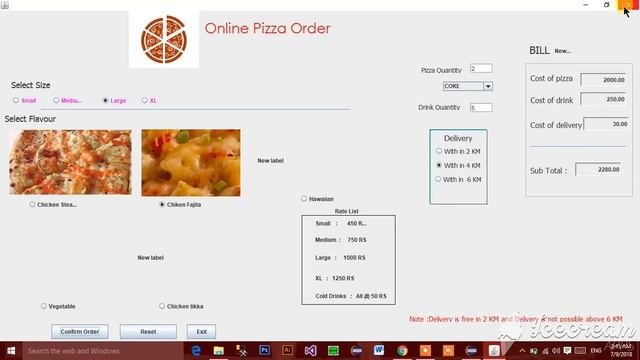Click the Sub Total field
The image size is (640, 360).
click(598, 169)
